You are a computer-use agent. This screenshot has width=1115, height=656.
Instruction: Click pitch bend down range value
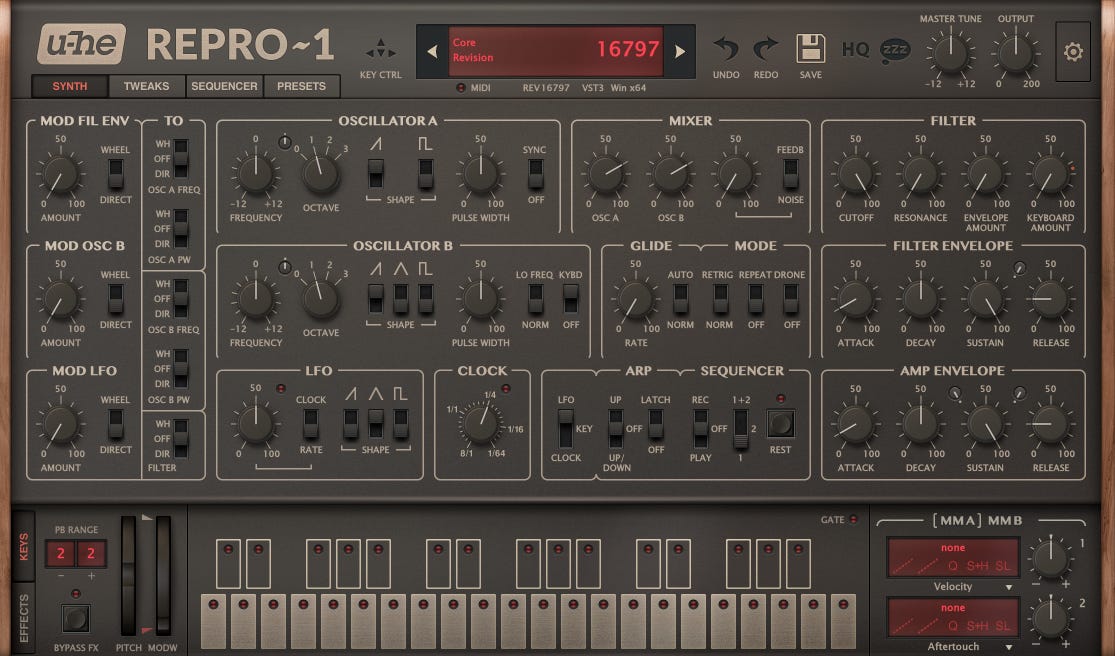pyautogui.click(x=60, y=554)
